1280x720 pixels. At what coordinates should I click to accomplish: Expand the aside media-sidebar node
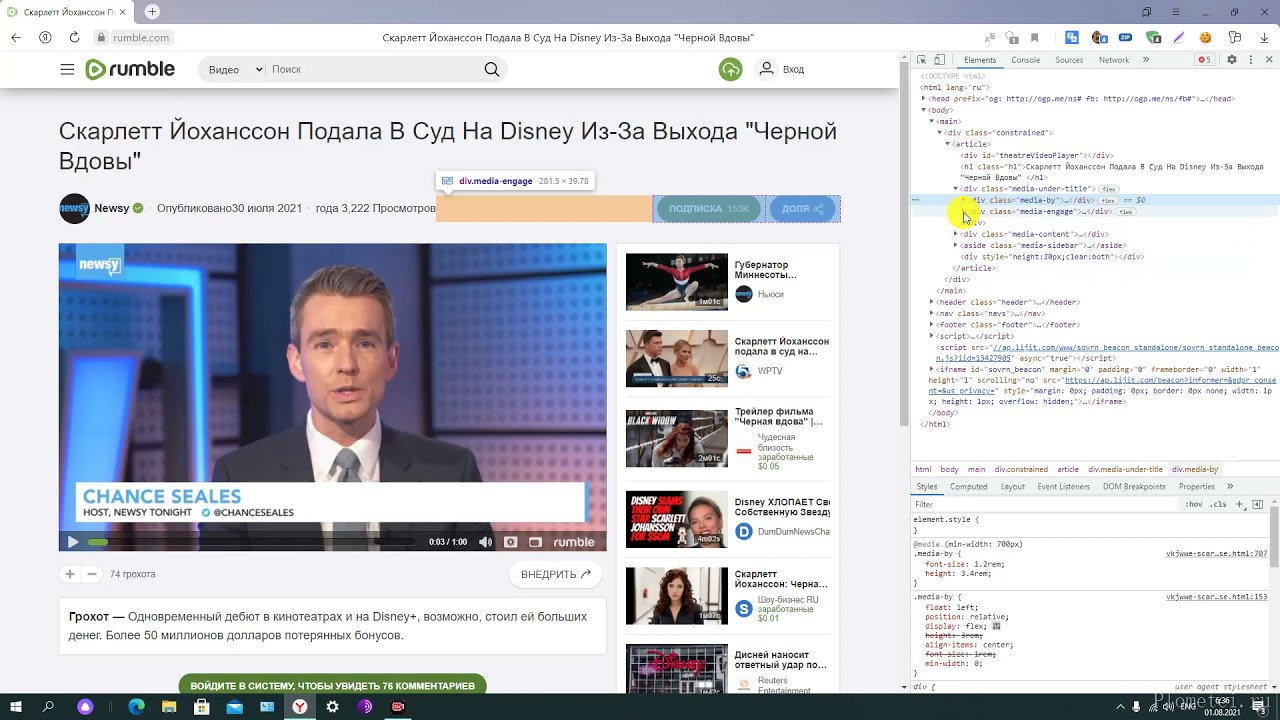(956, 245)
